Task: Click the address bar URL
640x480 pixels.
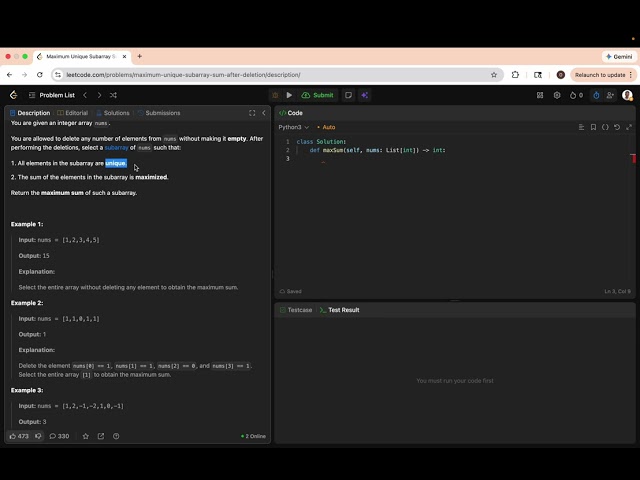Action: click(x=183, y=75)
